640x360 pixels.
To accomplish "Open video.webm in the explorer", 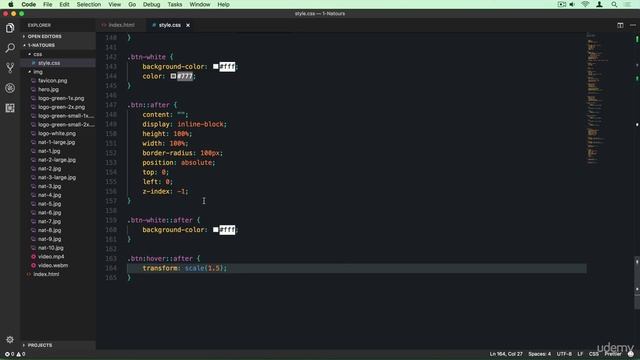I will click(x=58, y=265).
